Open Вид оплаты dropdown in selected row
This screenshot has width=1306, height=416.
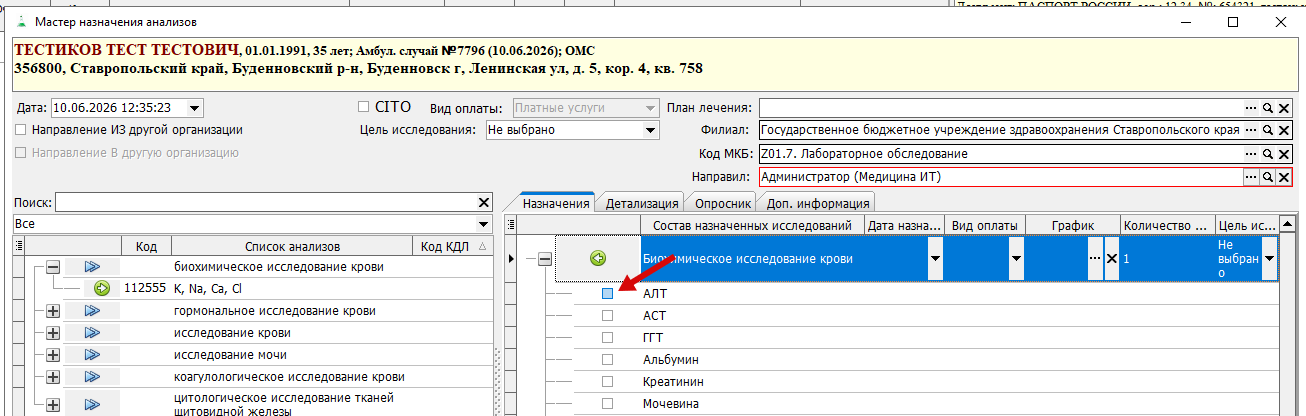point(1016,259)
